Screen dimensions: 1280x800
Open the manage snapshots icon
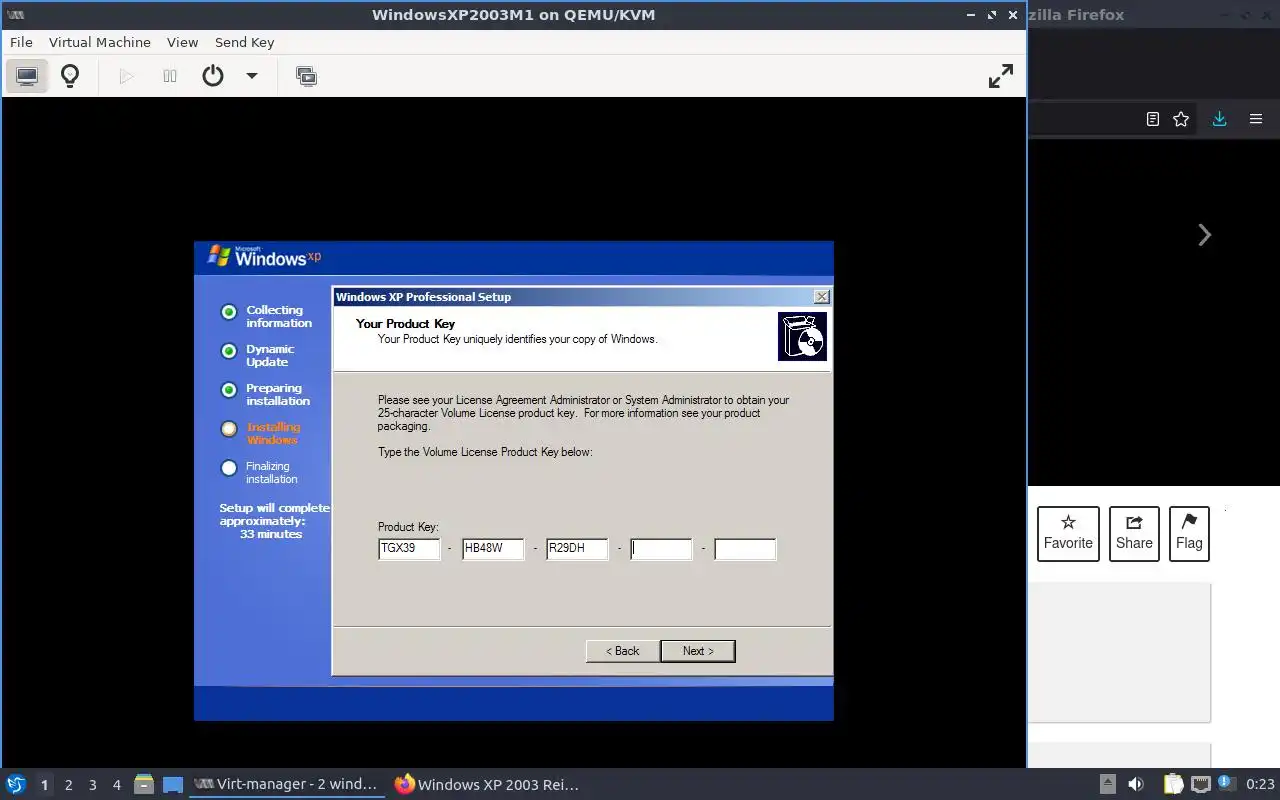coord(307,76)
